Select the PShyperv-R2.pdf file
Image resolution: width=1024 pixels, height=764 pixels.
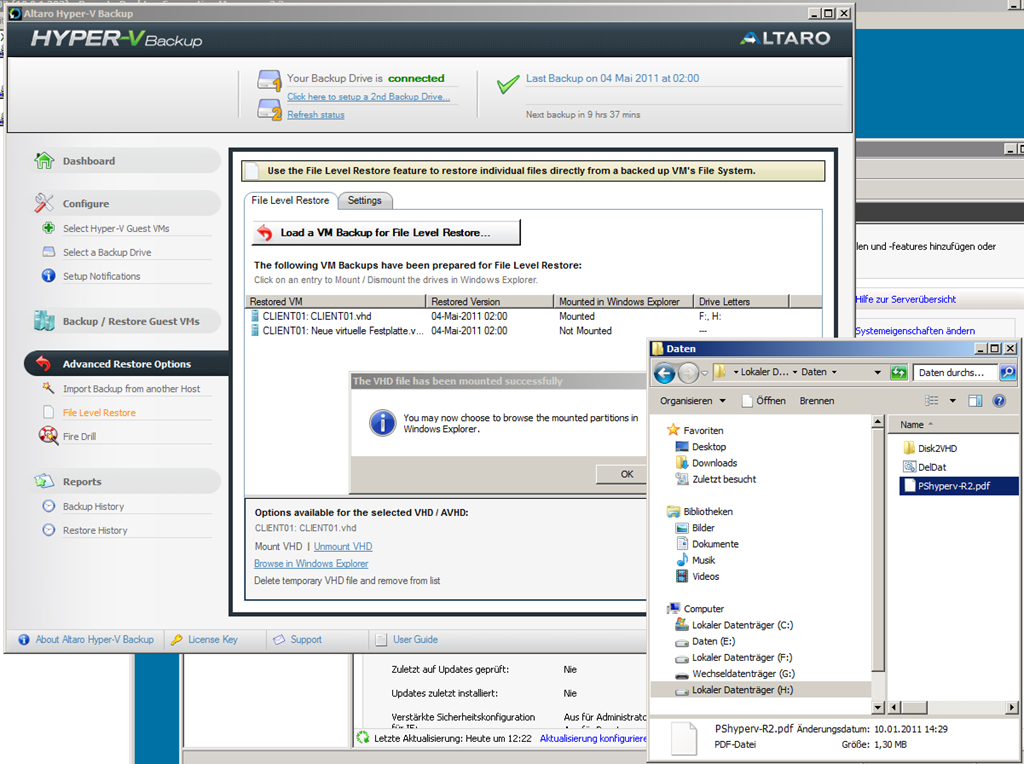[959, 486]
